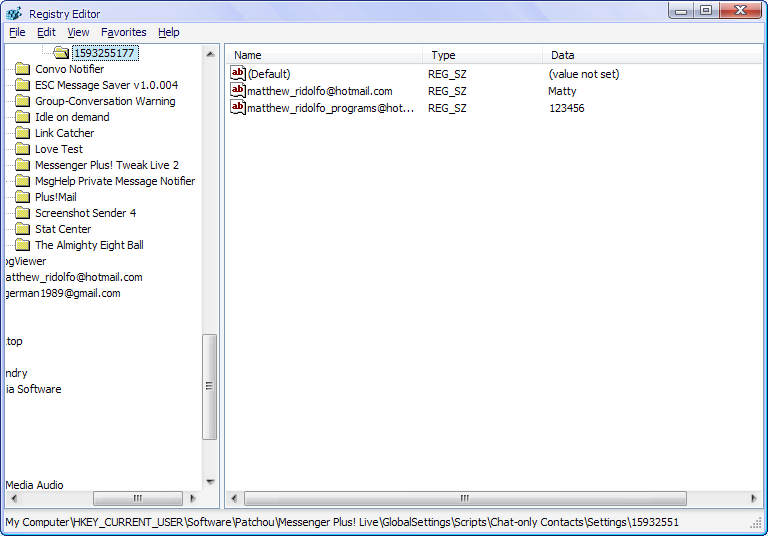Click the folder icon beside Convo Notifier
Image resolution: width=768 pixels, height=536 pixels.
pos(22,69)
